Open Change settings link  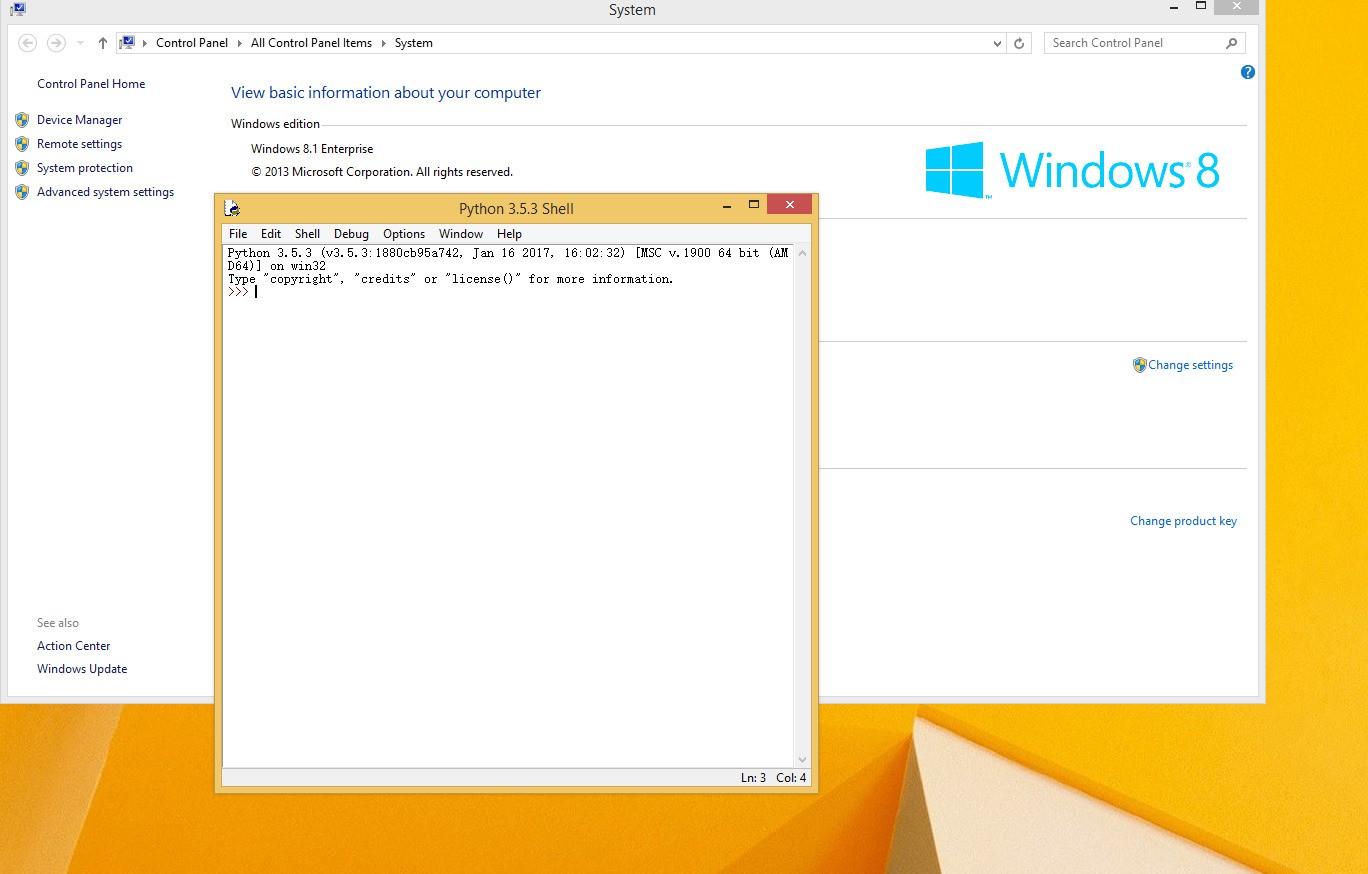coord(1190,365)
